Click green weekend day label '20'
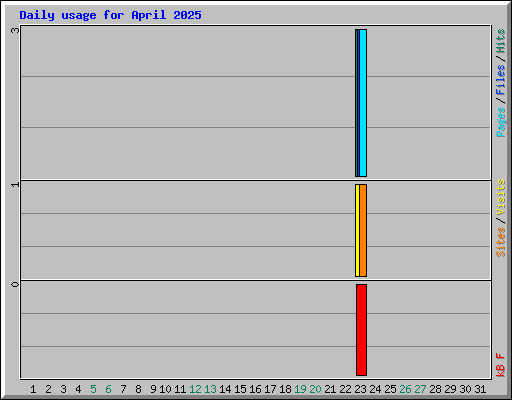This screenshot has width=512, height=400. [315, 389]
